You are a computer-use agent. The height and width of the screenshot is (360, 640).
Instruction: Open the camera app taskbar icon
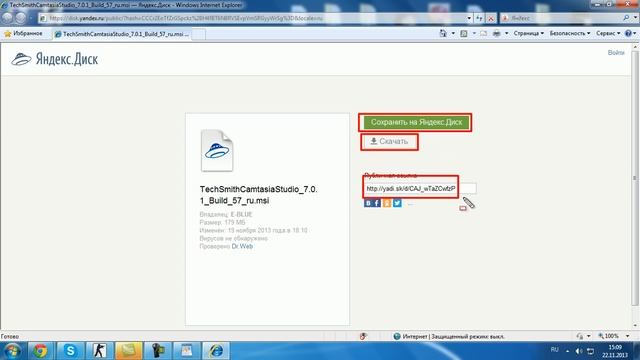point(158,351)
